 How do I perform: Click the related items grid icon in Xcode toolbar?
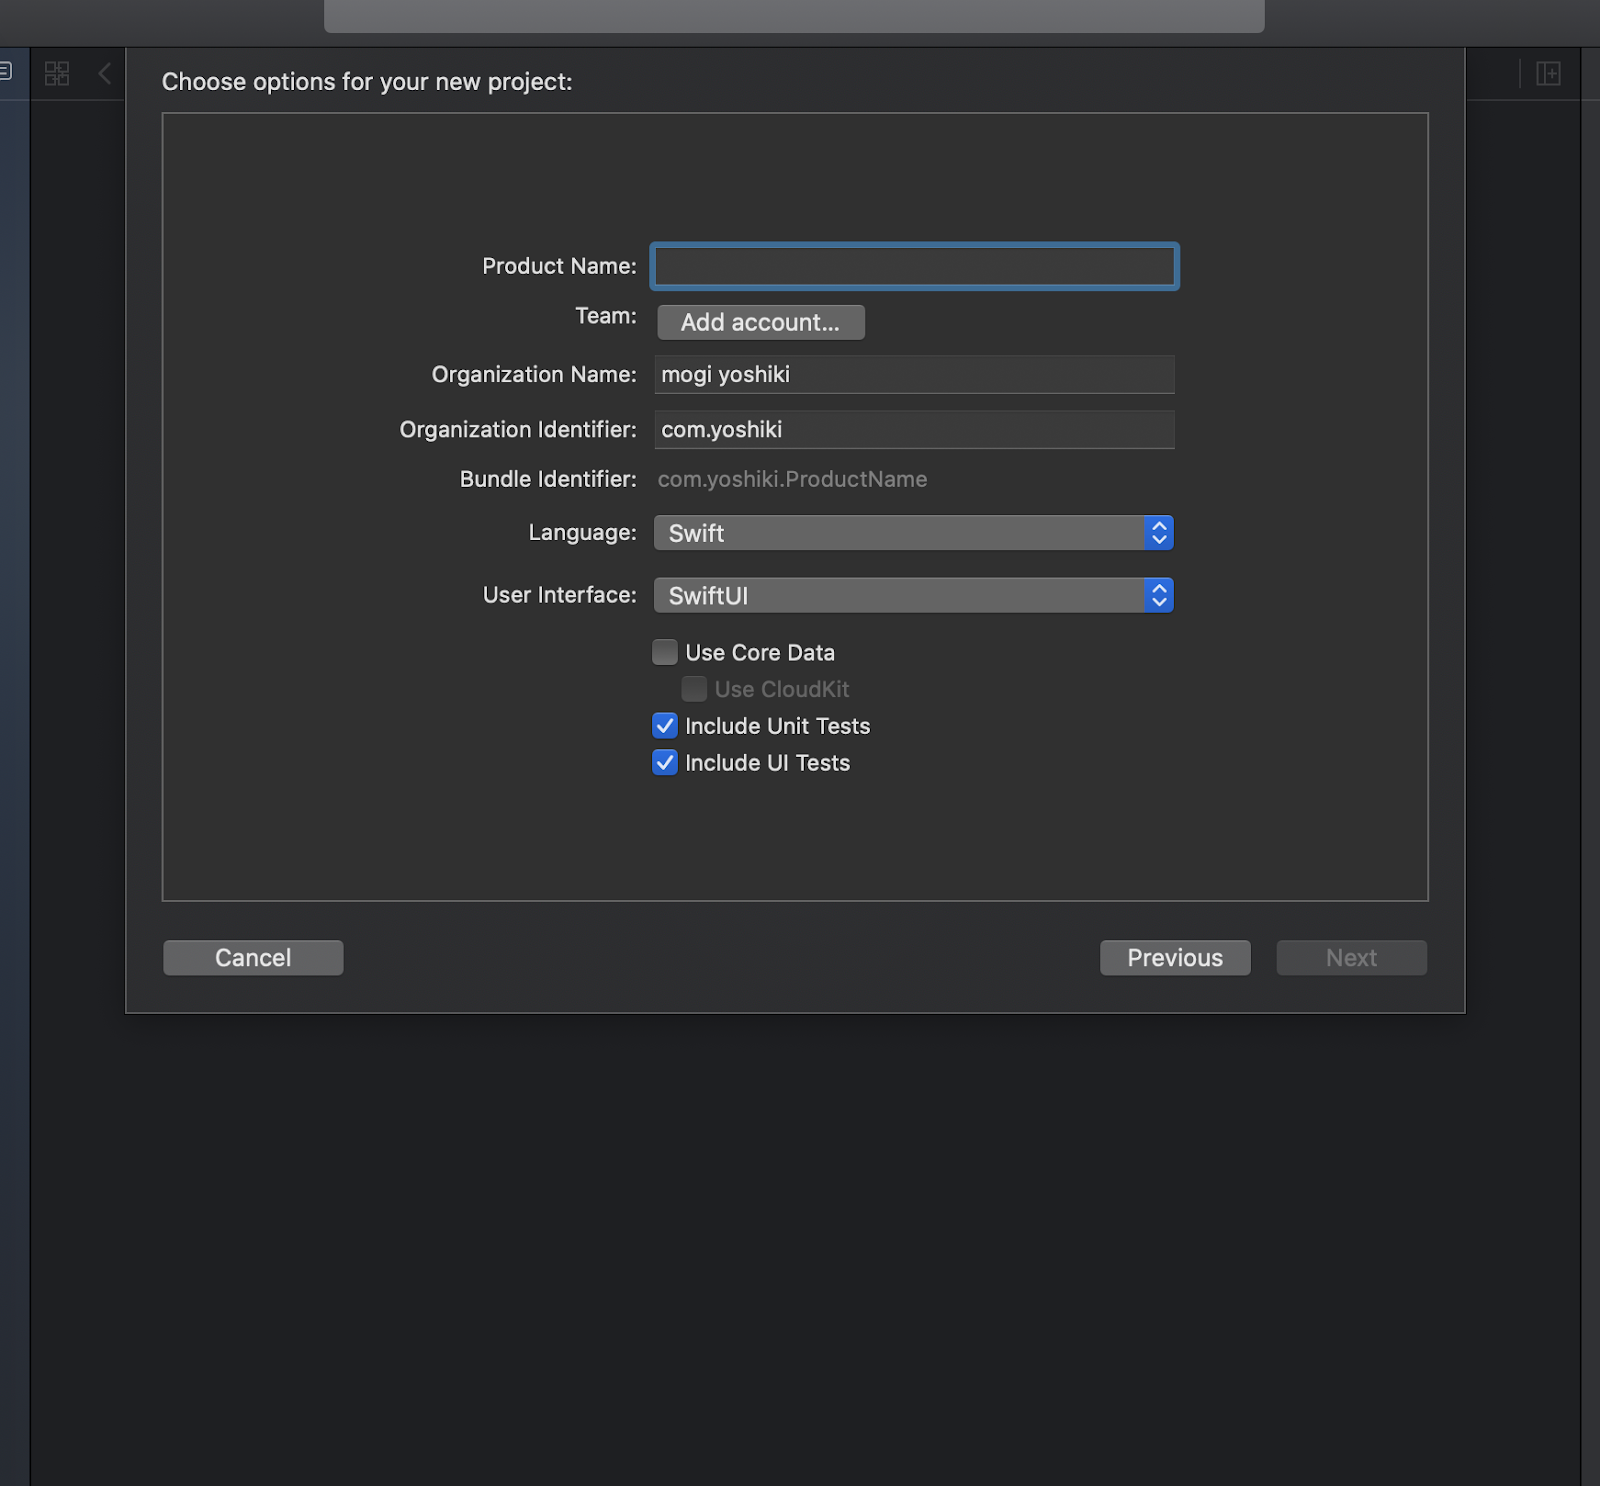tap(57, 73)
